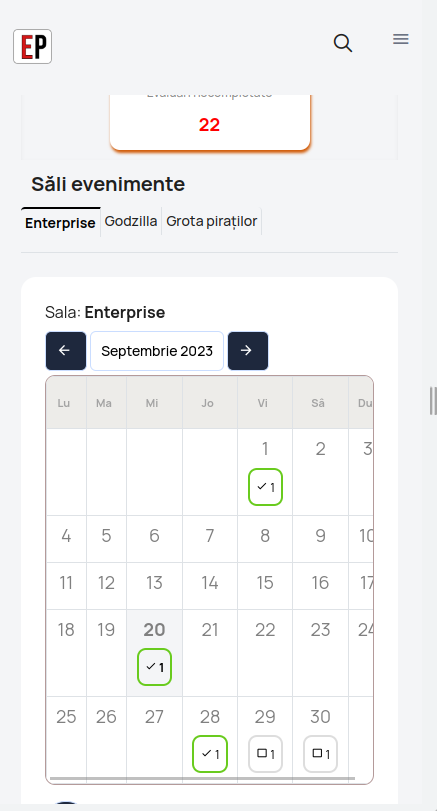
Task: Switch to the Godzilla tab
Action: pos(131,221)
